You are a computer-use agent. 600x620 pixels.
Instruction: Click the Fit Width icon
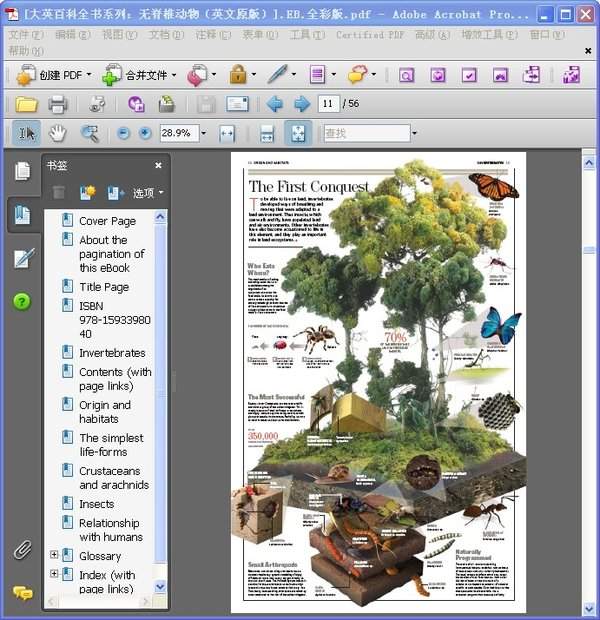coord(227,134)
